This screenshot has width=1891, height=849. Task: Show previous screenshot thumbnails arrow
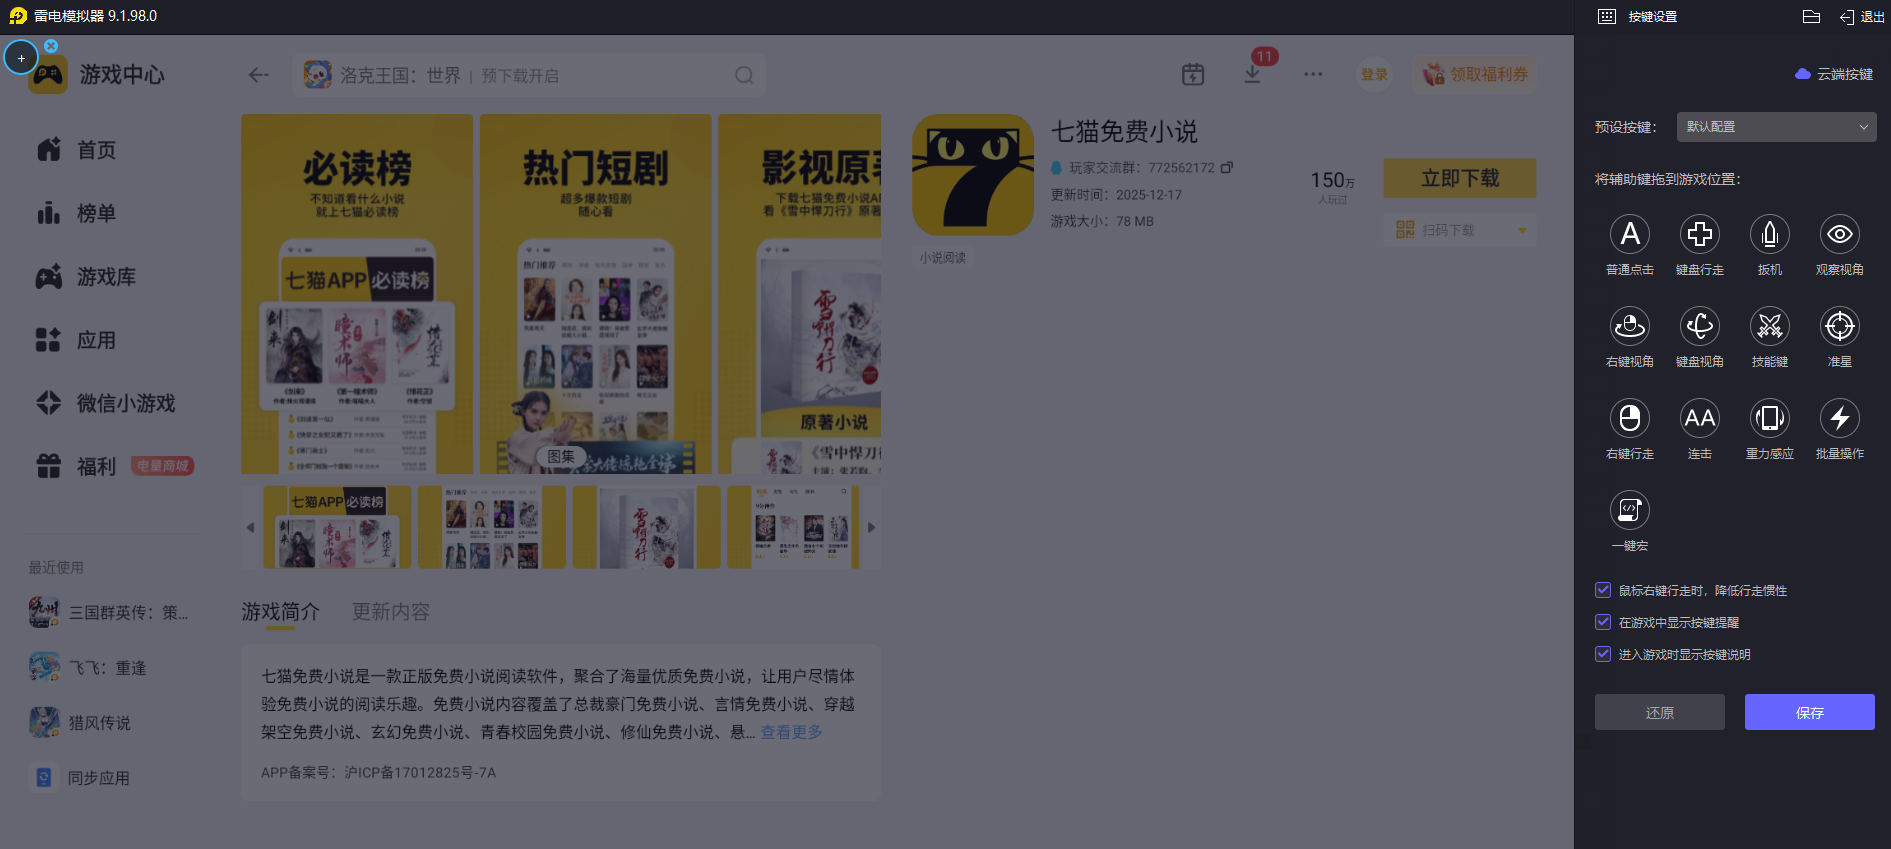click(x=250, y=527)
